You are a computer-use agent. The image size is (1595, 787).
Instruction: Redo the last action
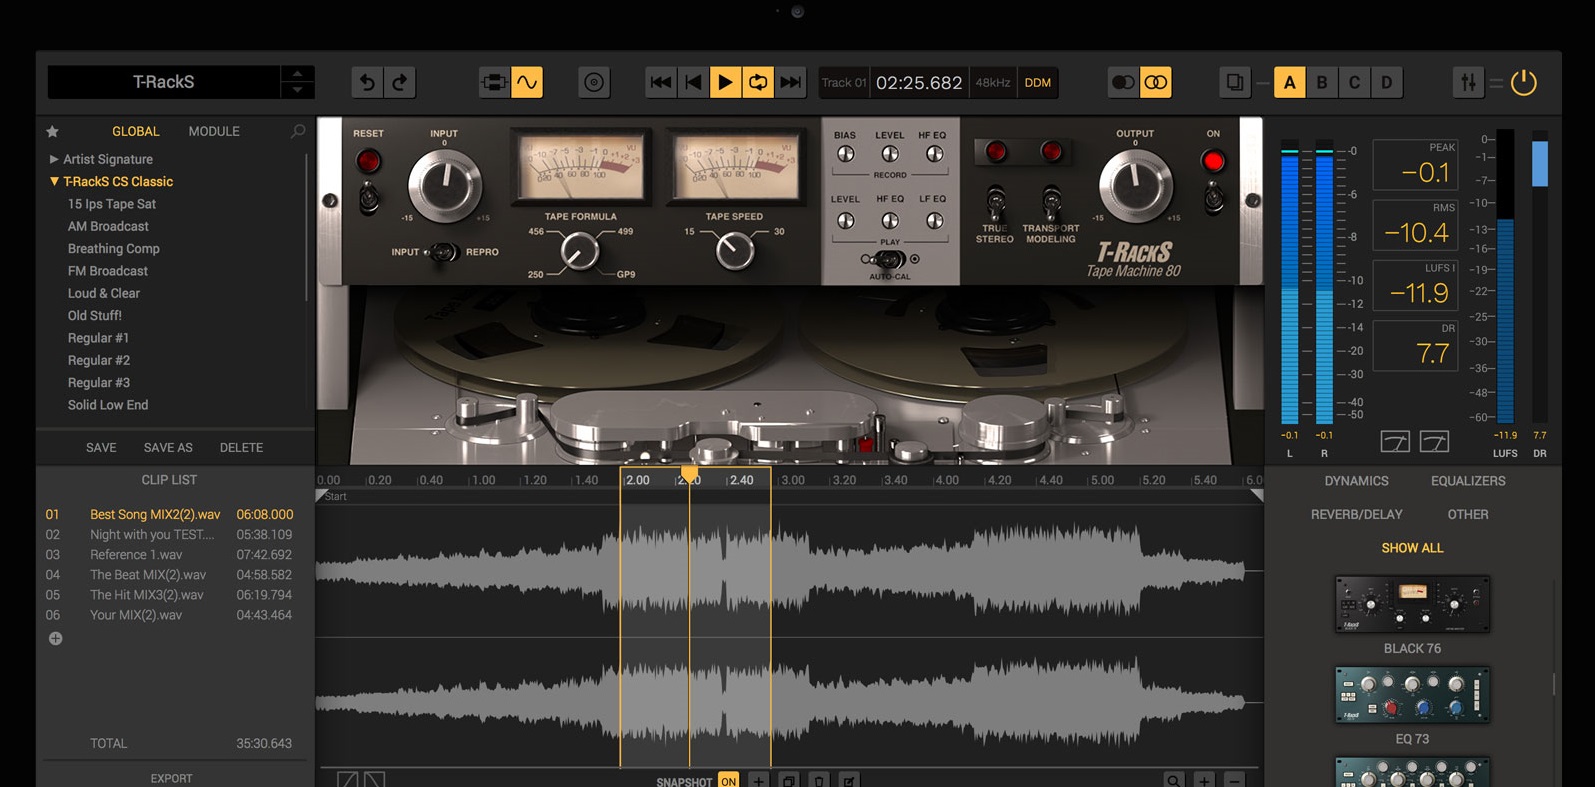point(400,82)
